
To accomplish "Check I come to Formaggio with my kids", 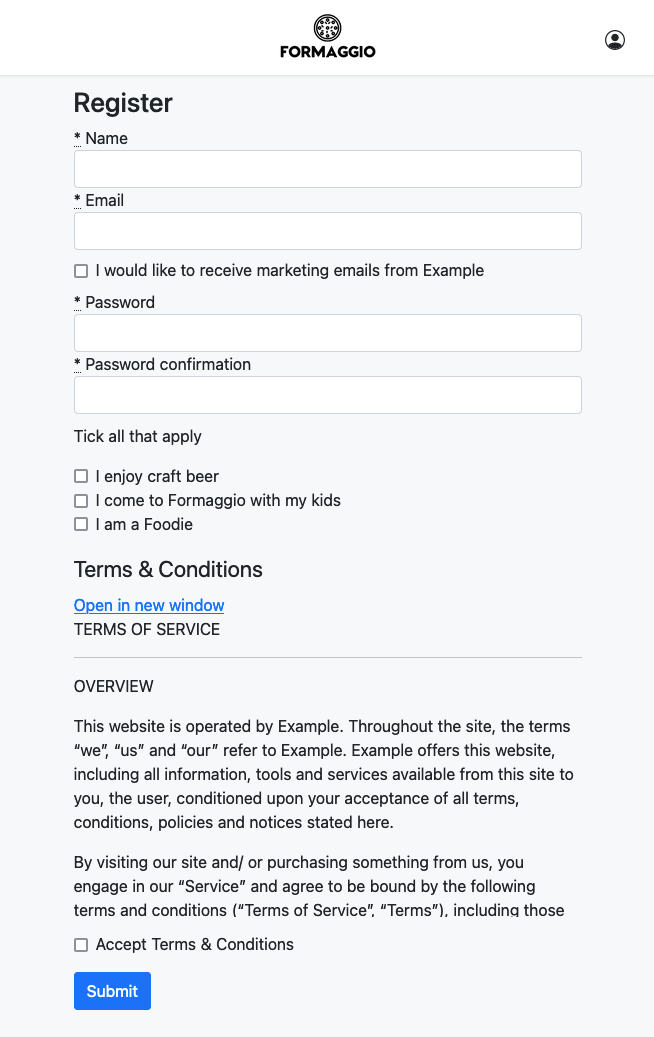I will pos(81,501).
